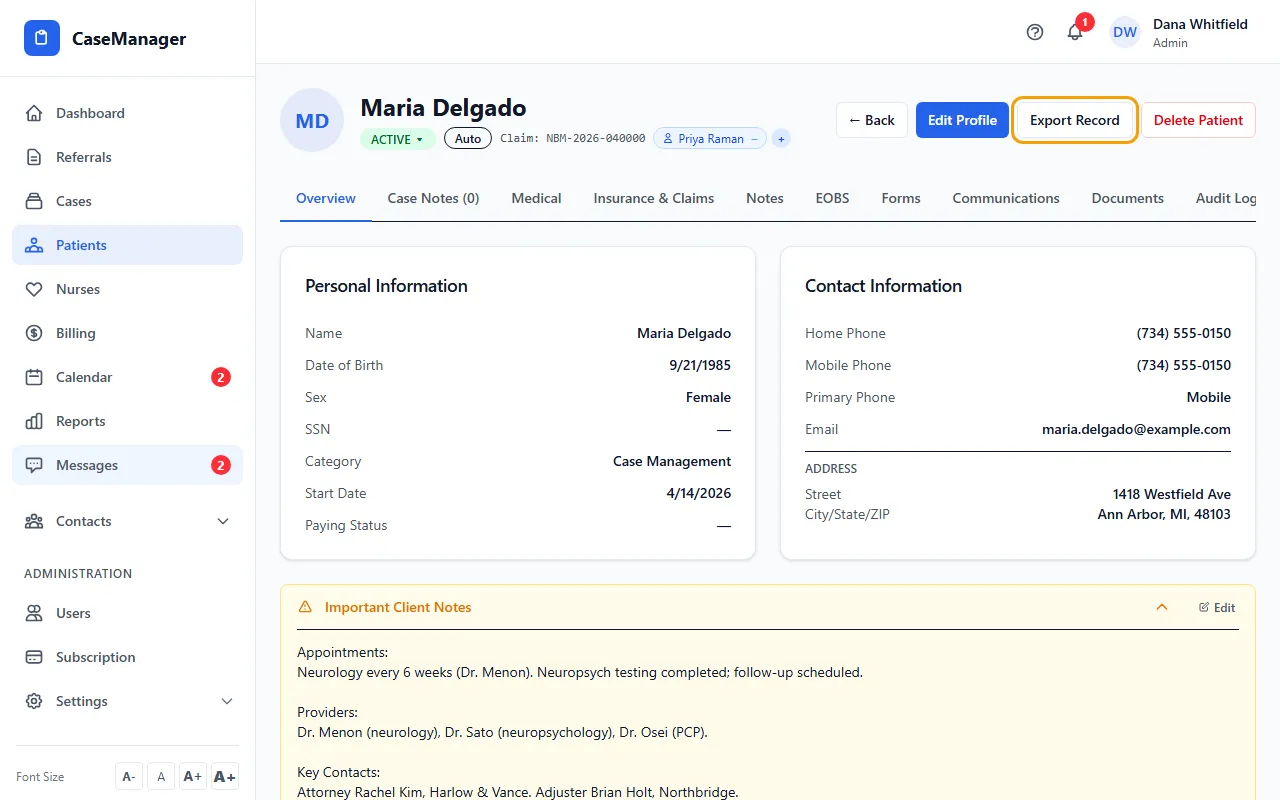Image resolution: width=1280 pixels, height=800 pixels.
Task: Click the Calendar icon in the sidebar
Action: coord(34,377)
